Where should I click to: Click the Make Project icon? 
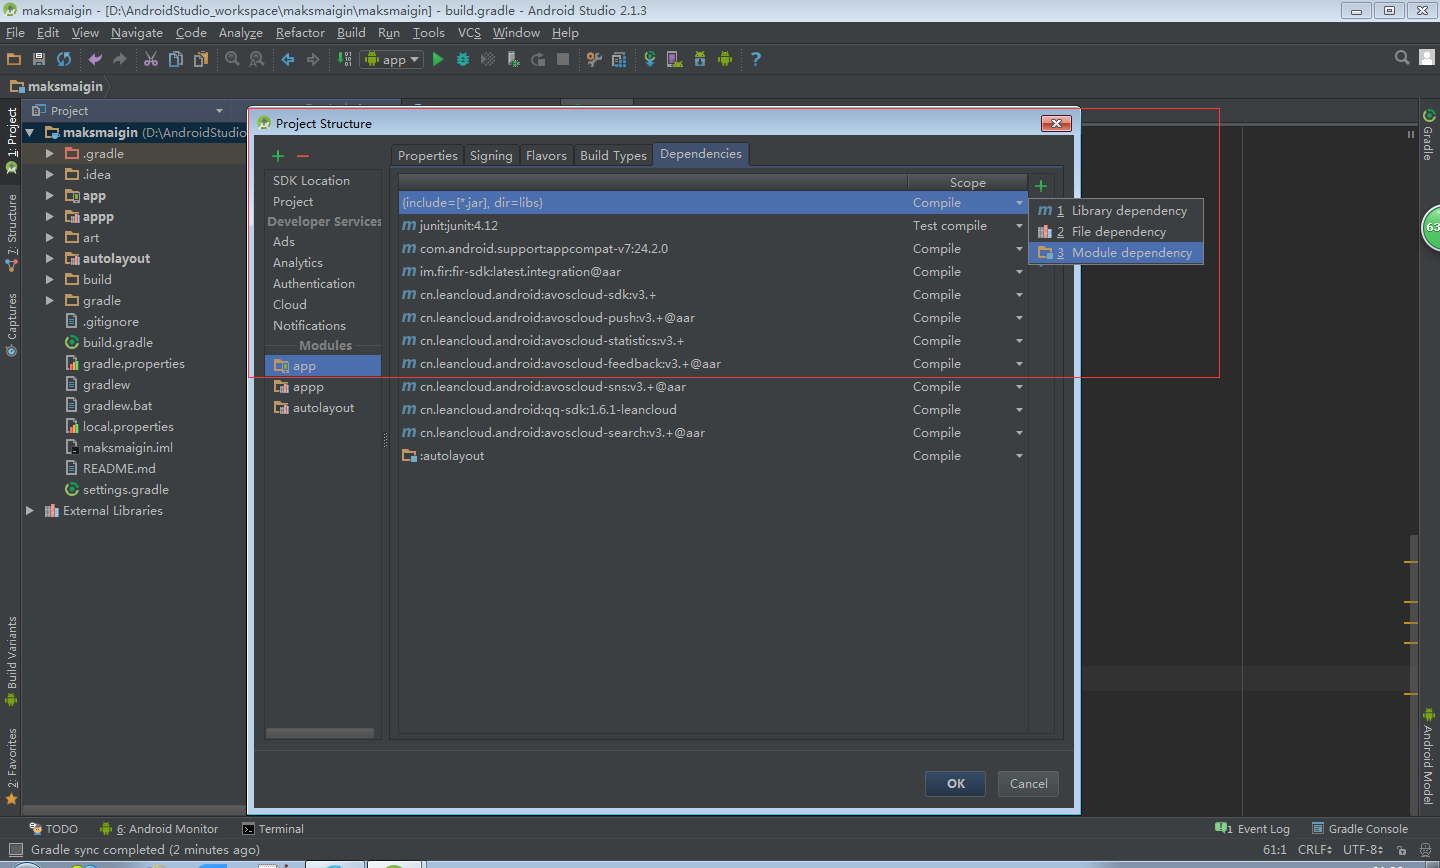click(345, 59)
